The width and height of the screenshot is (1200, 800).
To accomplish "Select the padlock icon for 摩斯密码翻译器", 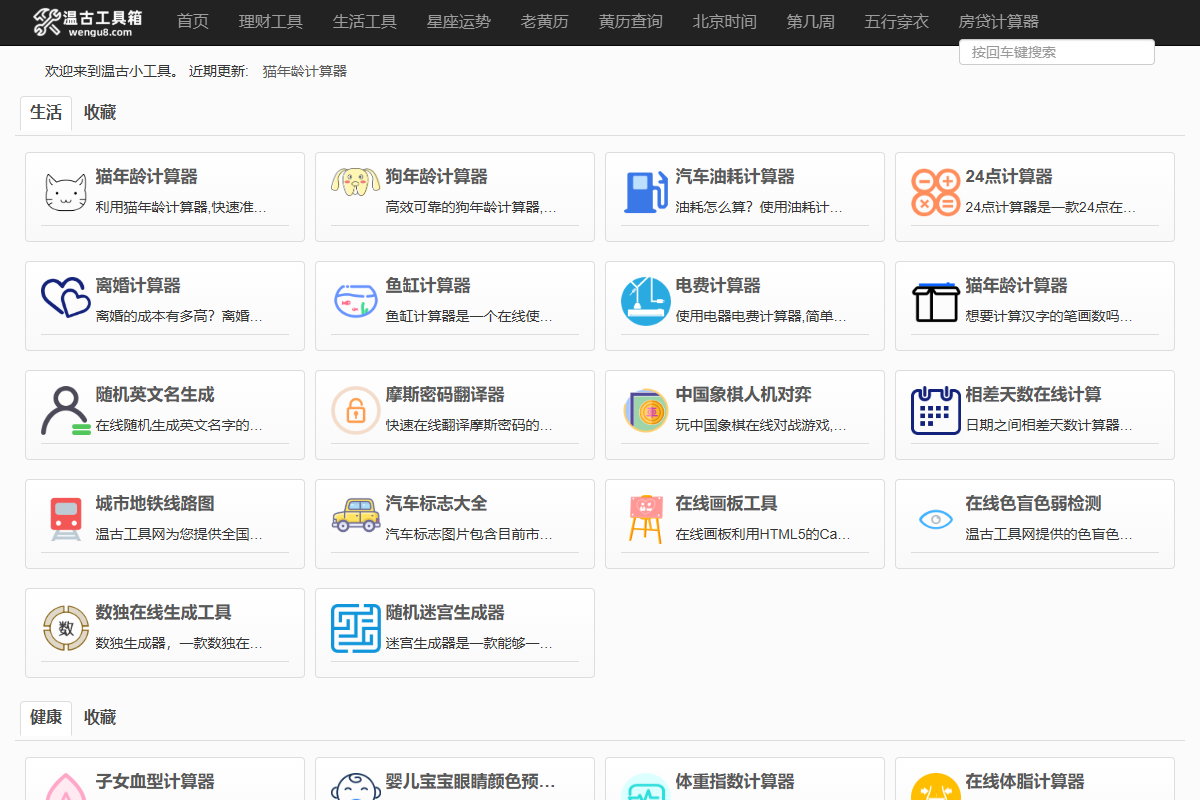I will click(354, 410).
